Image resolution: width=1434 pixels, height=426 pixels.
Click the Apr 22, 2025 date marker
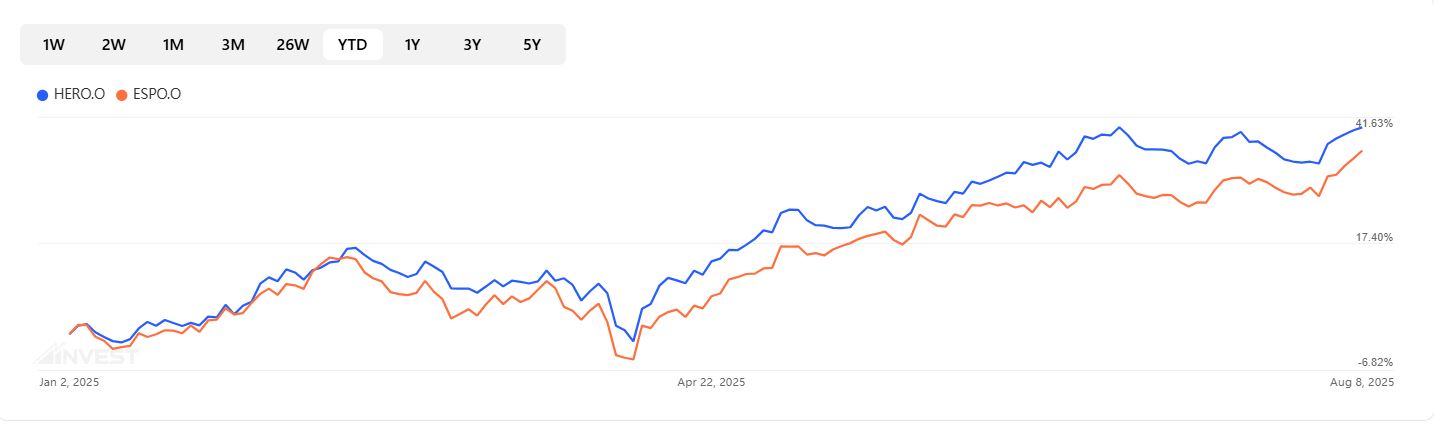point(711,382)
